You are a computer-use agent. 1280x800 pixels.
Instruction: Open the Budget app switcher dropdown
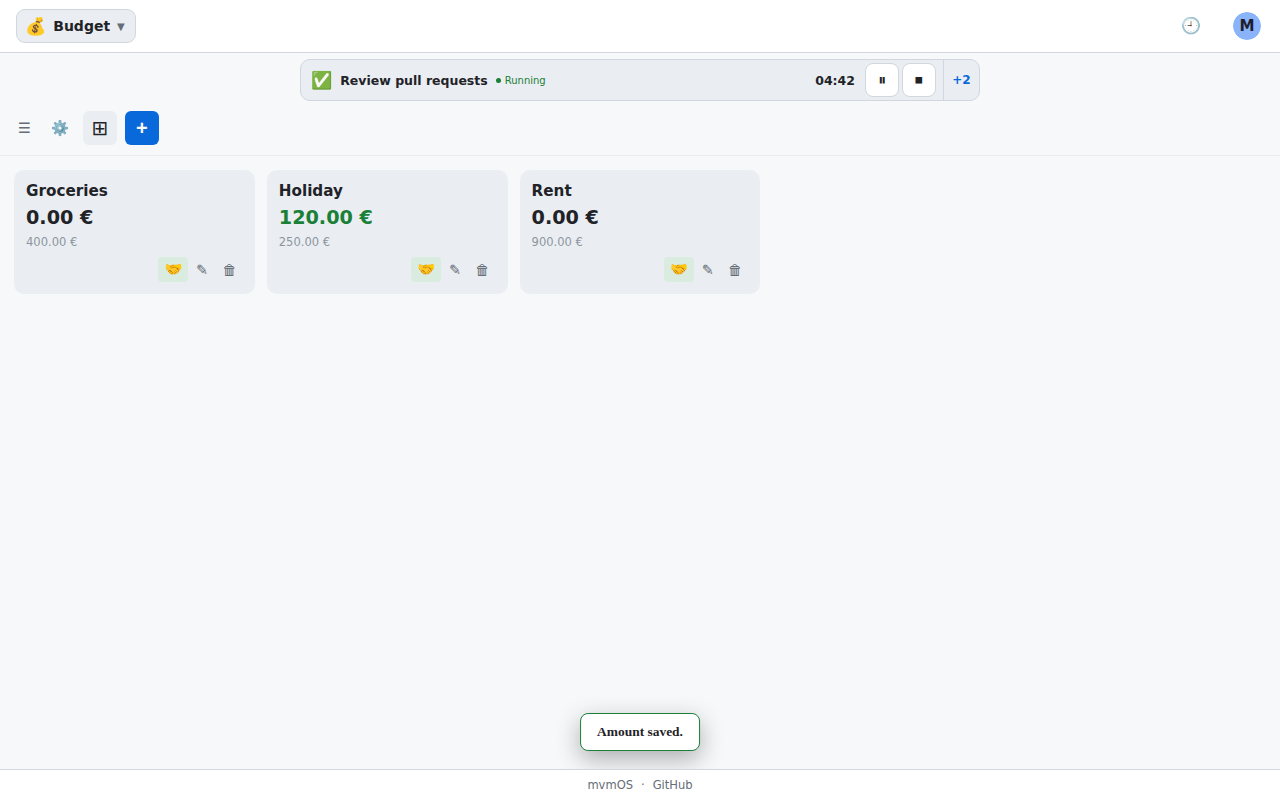76,26
